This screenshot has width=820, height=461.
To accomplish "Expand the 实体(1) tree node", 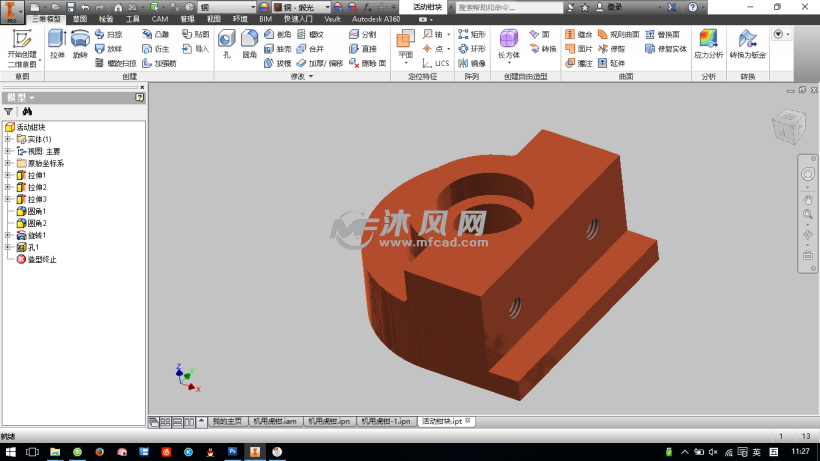I will tap(8, 139).
